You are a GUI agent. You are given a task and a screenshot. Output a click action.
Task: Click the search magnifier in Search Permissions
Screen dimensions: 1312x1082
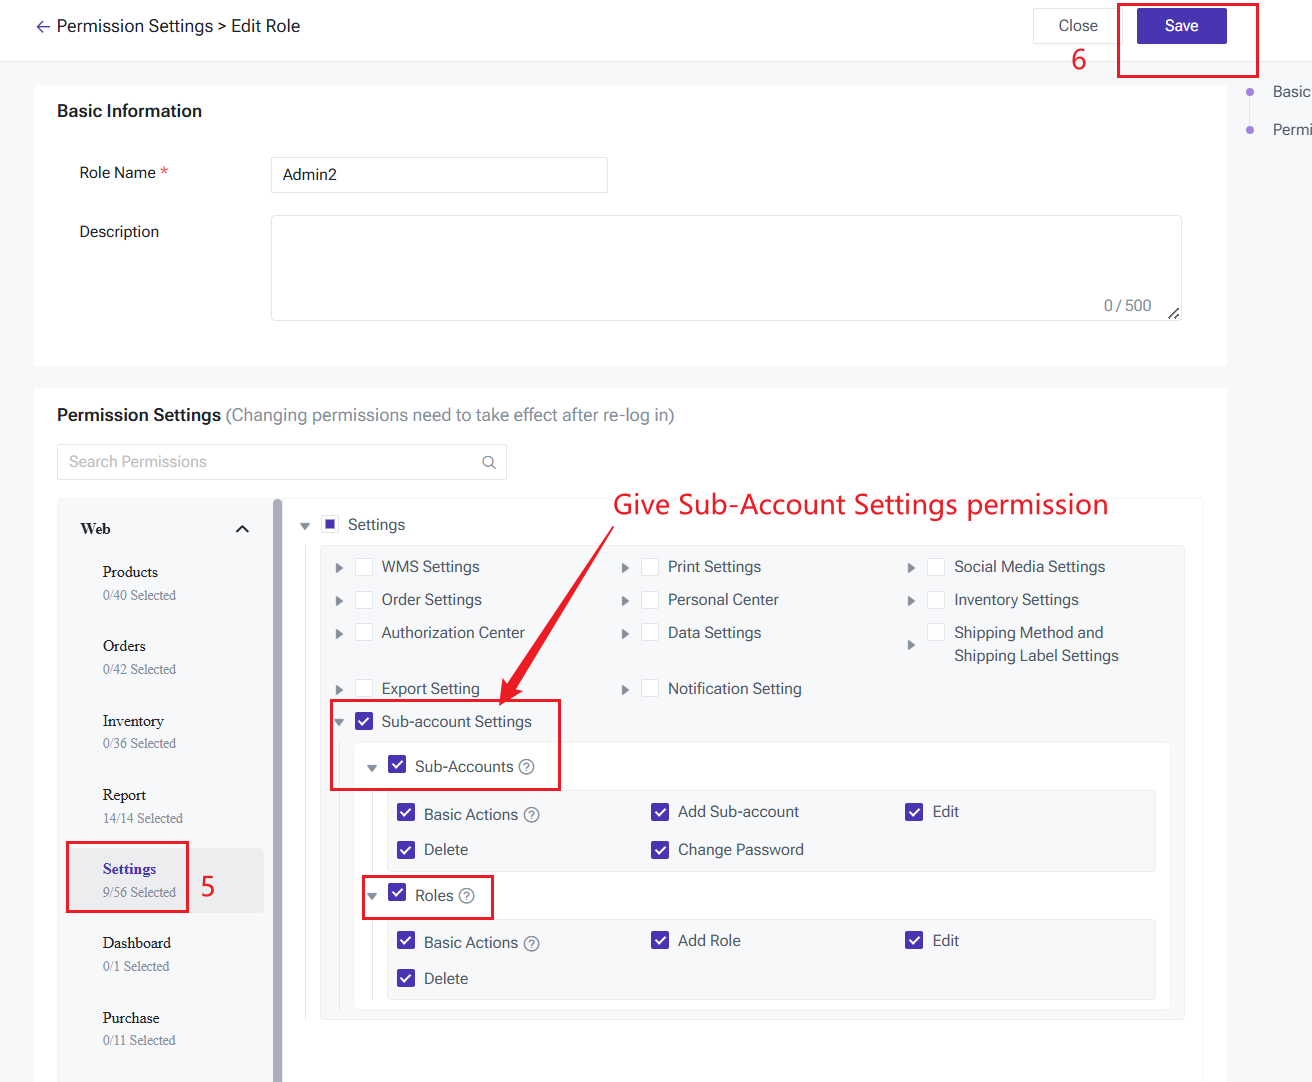pyautogui.click(x=489, y=462)
